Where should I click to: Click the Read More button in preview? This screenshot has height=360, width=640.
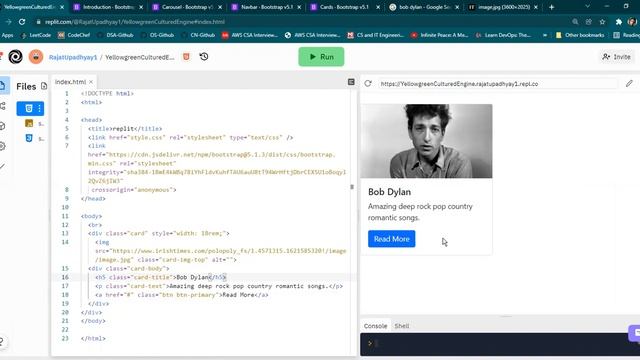(391, 239)
